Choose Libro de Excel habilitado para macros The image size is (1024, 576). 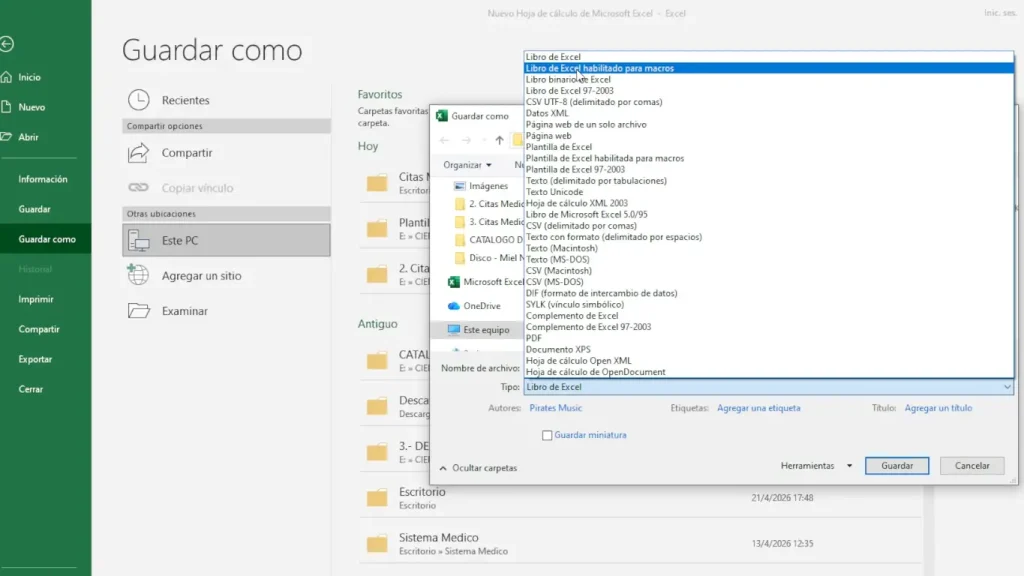(769, 68)
